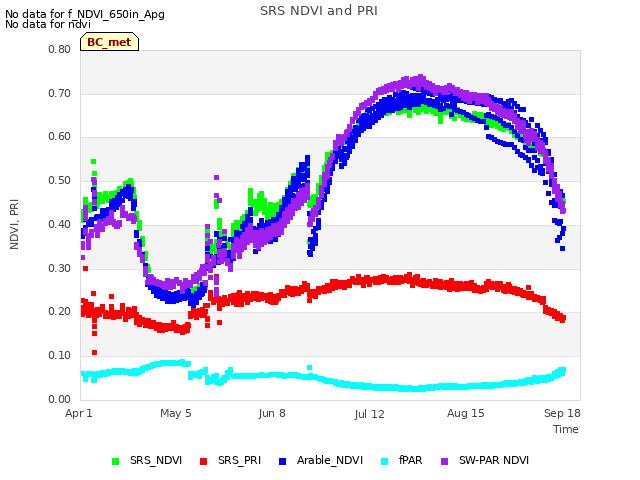Click the highest green SRS_NDVI outlier in early April

[93, 162]
